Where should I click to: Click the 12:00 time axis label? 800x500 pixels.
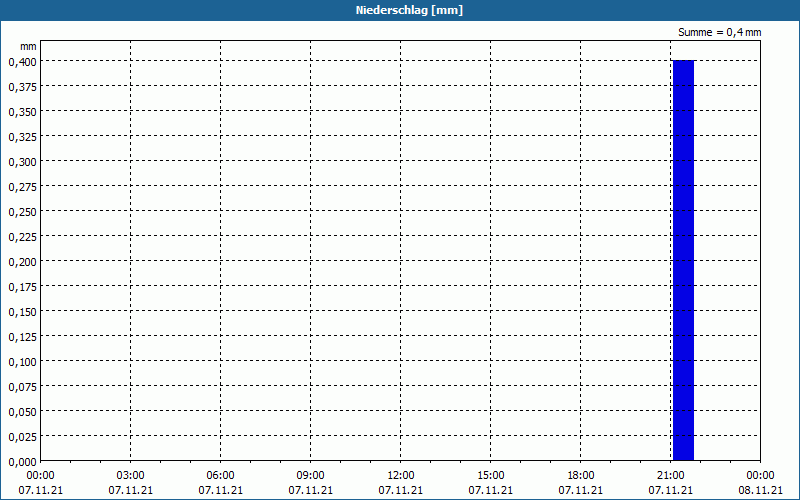401,475
